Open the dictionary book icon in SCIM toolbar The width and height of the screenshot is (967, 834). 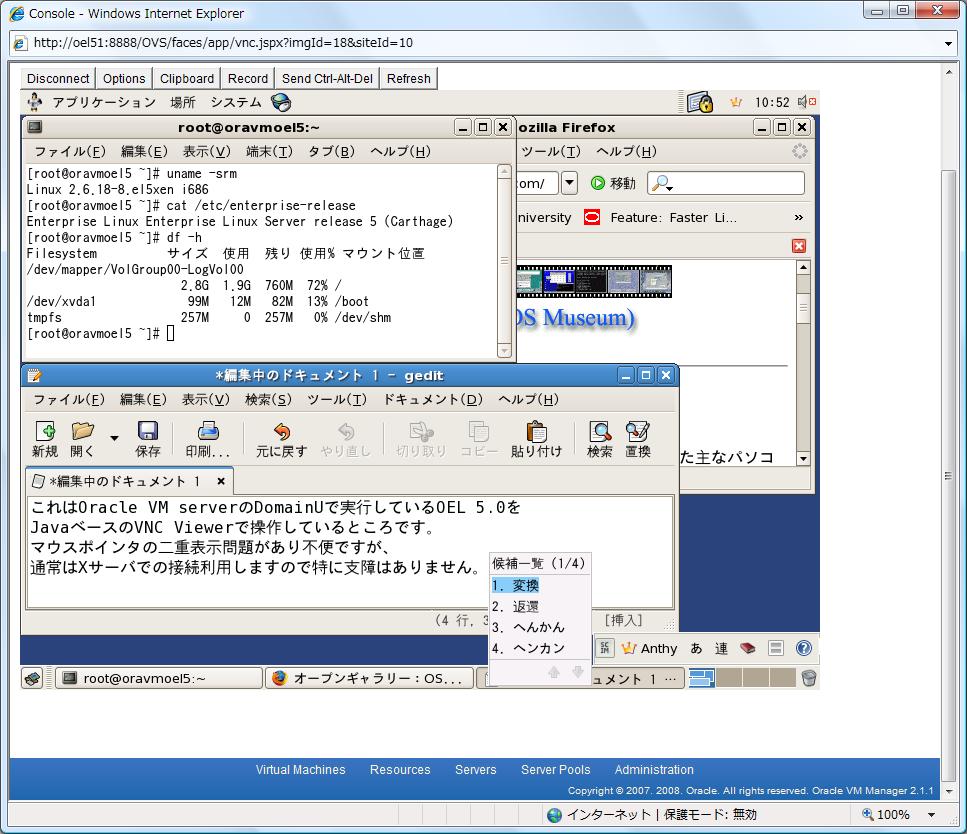point(747,648)
